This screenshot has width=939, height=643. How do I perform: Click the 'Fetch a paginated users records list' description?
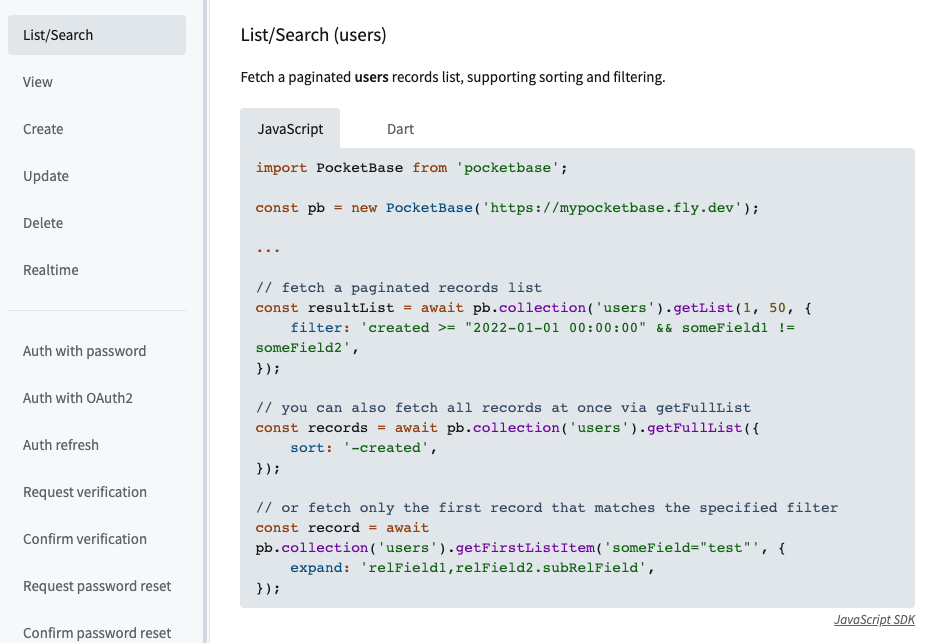coord(453,77)
